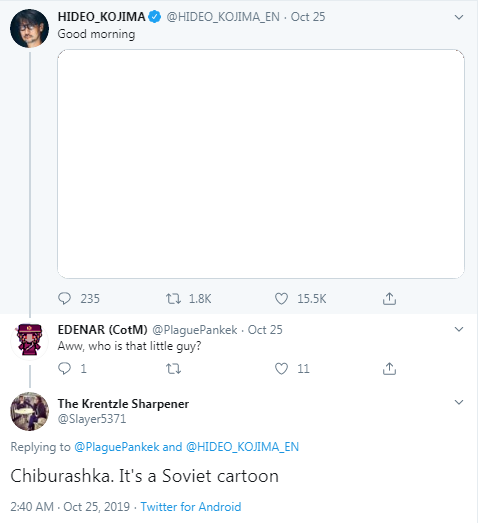
Task: Open EDENAR's pixel-art avatar
Action: pyautogui.click(x=29, y=341)
